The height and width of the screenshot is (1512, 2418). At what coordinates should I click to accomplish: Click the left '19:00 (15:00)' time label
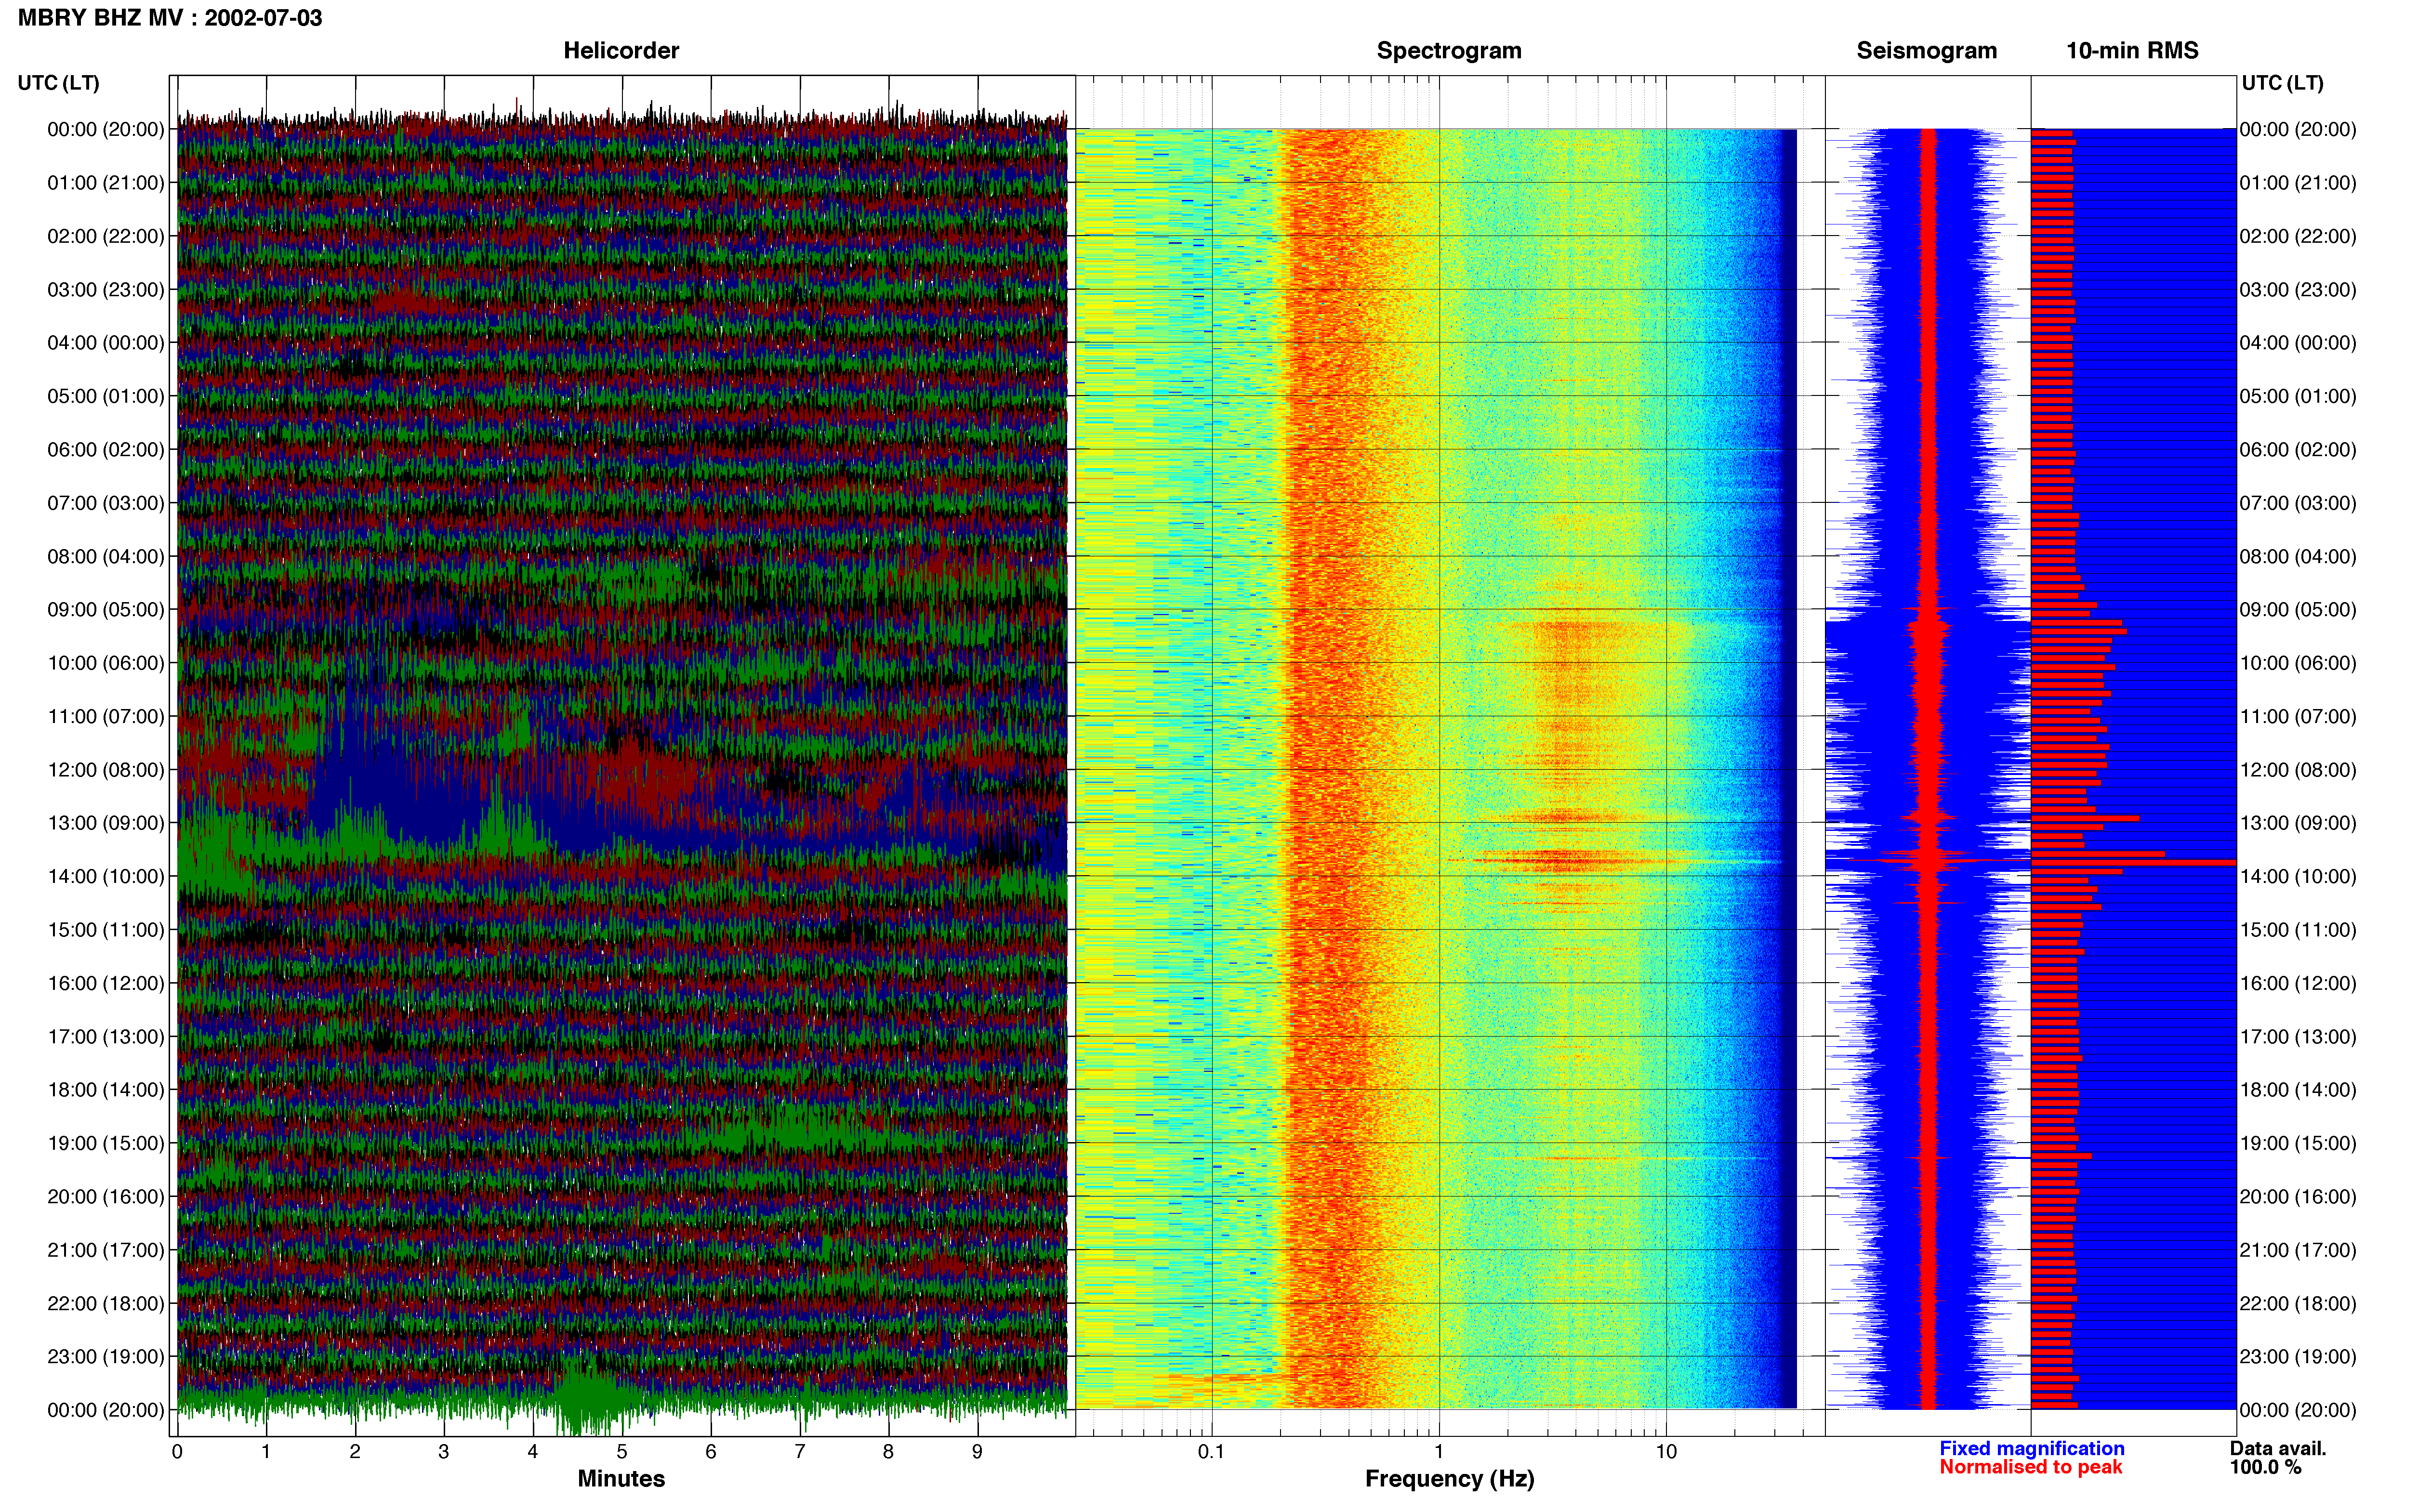[105, 1143]
